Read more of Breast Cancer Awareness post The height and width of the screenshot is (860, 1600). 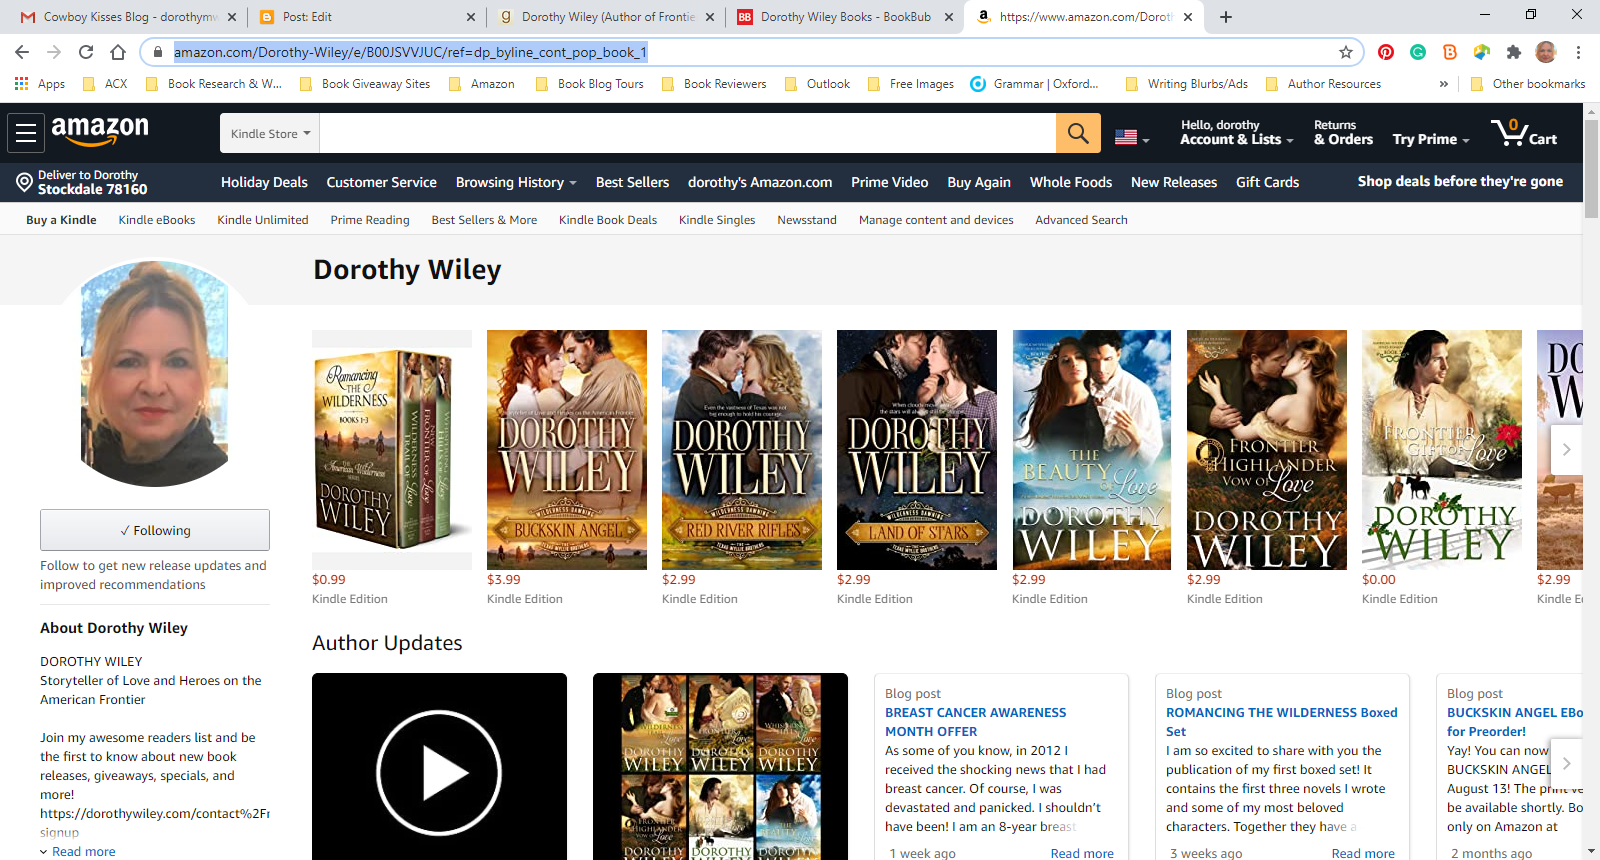[1082, 853]
